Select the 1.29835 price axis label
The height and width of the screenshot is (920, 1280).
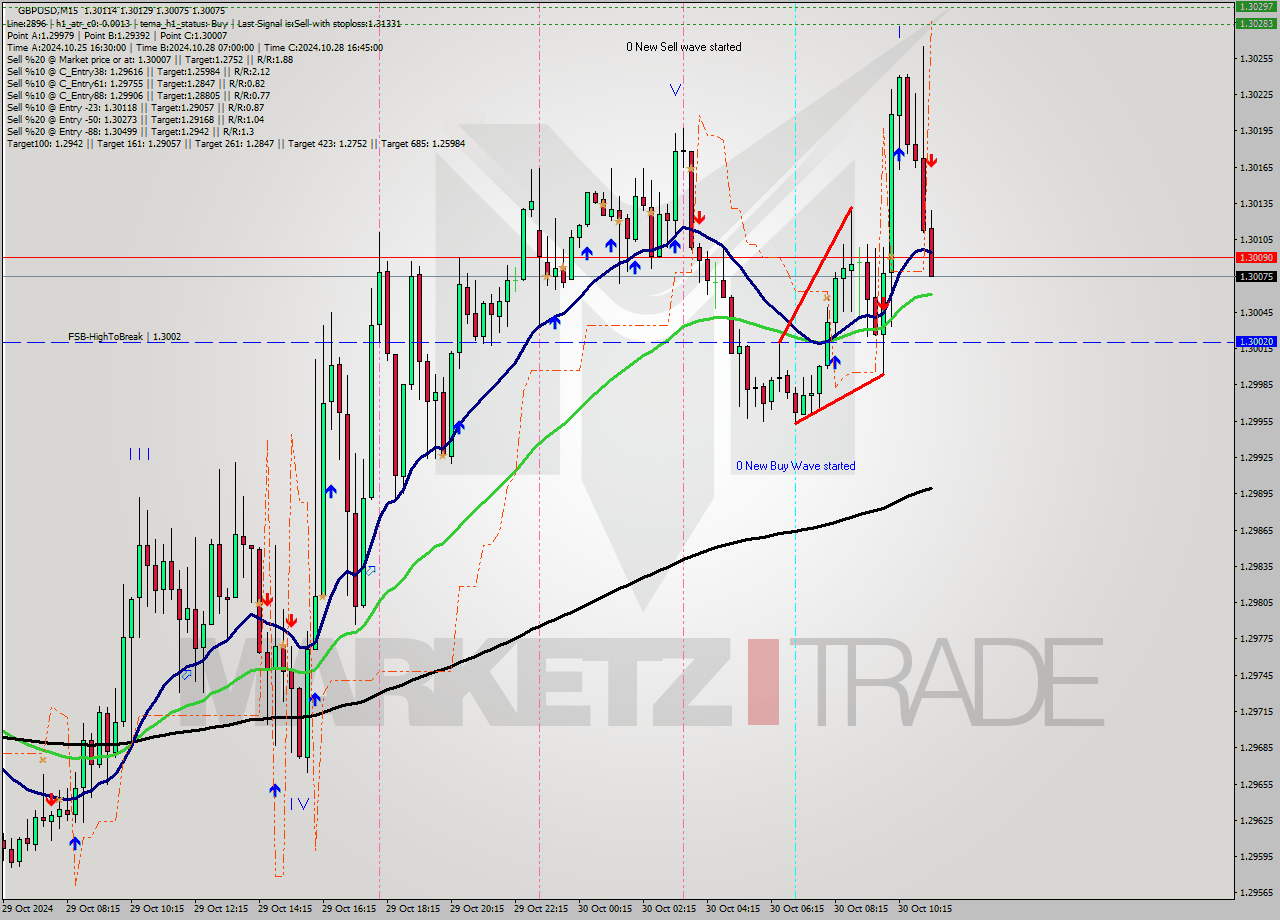tap(1256, 566)
